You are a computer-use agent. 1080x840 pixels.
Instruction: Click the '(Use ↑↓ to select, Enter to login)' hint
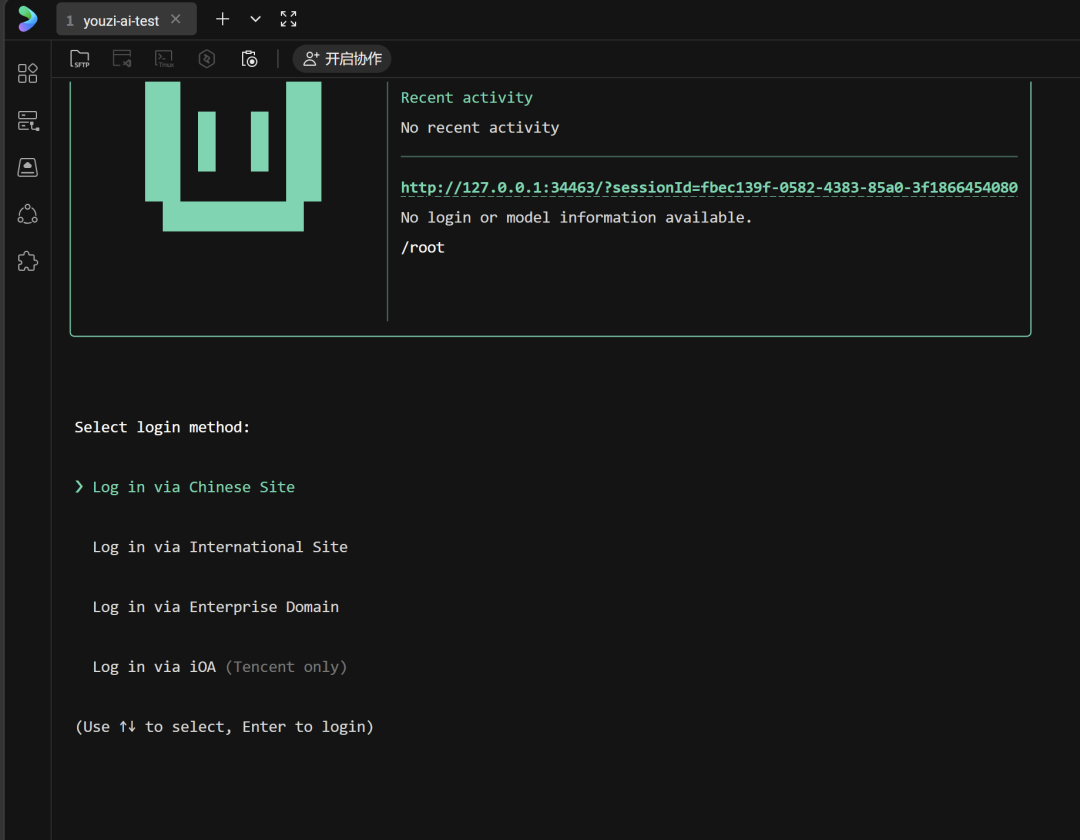click(224, 726)
